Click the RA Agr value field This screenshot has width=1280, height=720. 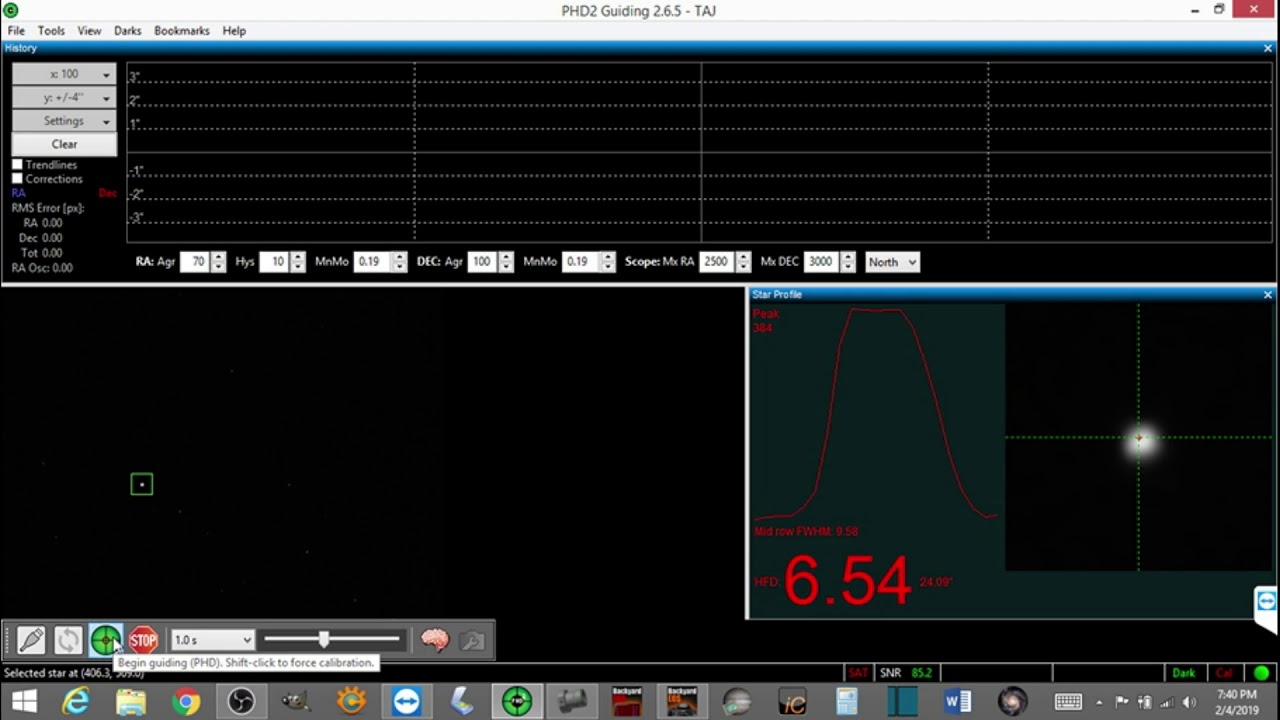point(195,262)
